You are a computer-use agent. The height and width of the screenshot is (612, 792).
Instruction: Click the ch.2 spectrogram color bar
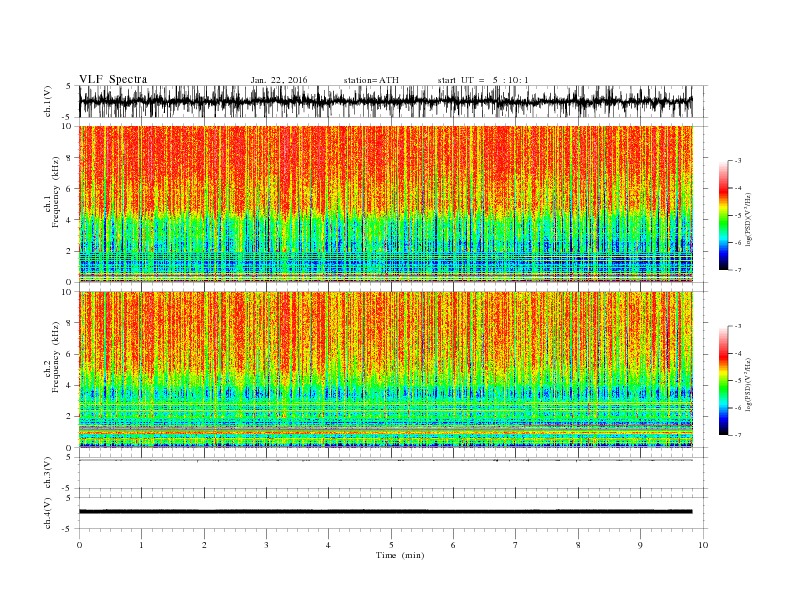pos(723,381)
